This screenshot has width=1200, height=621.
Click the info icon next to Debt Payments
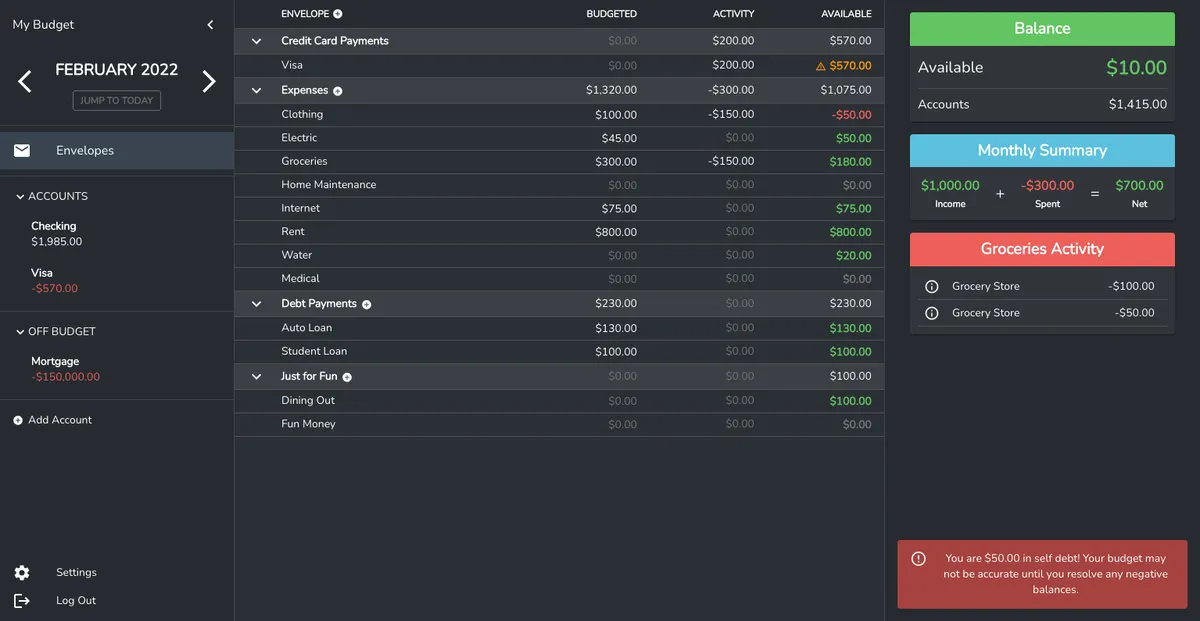pos(366,303)
